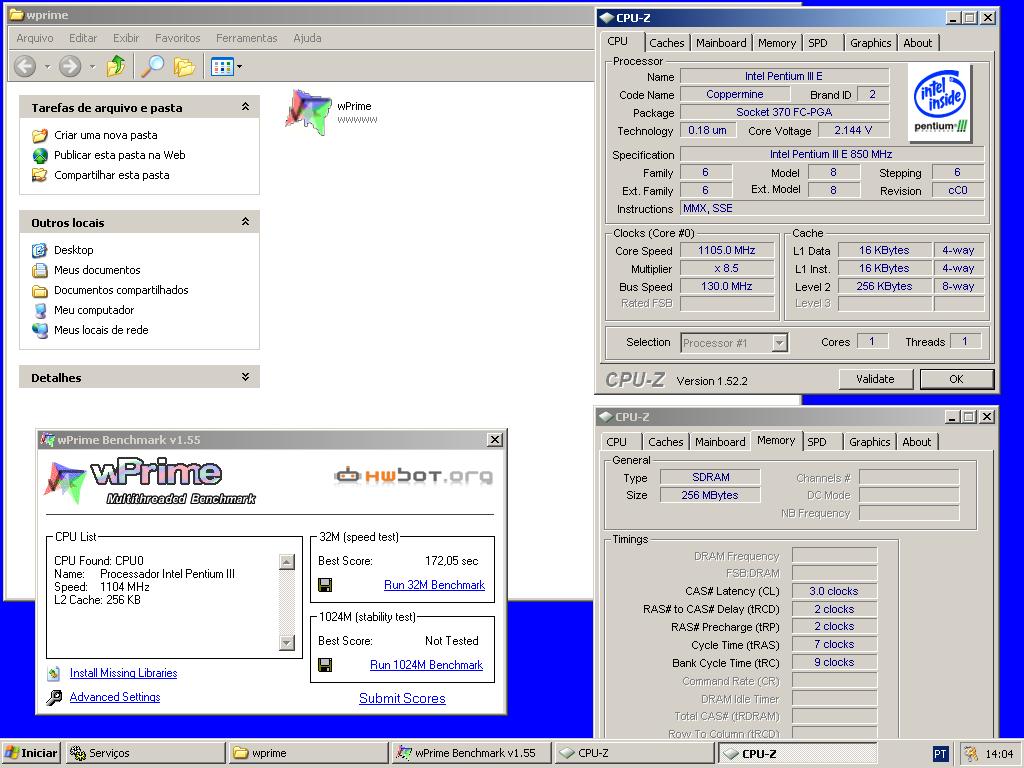Open the Graphics tab in lower CPU-Z window
The image size is (1024, 768).
pos(869,442)
